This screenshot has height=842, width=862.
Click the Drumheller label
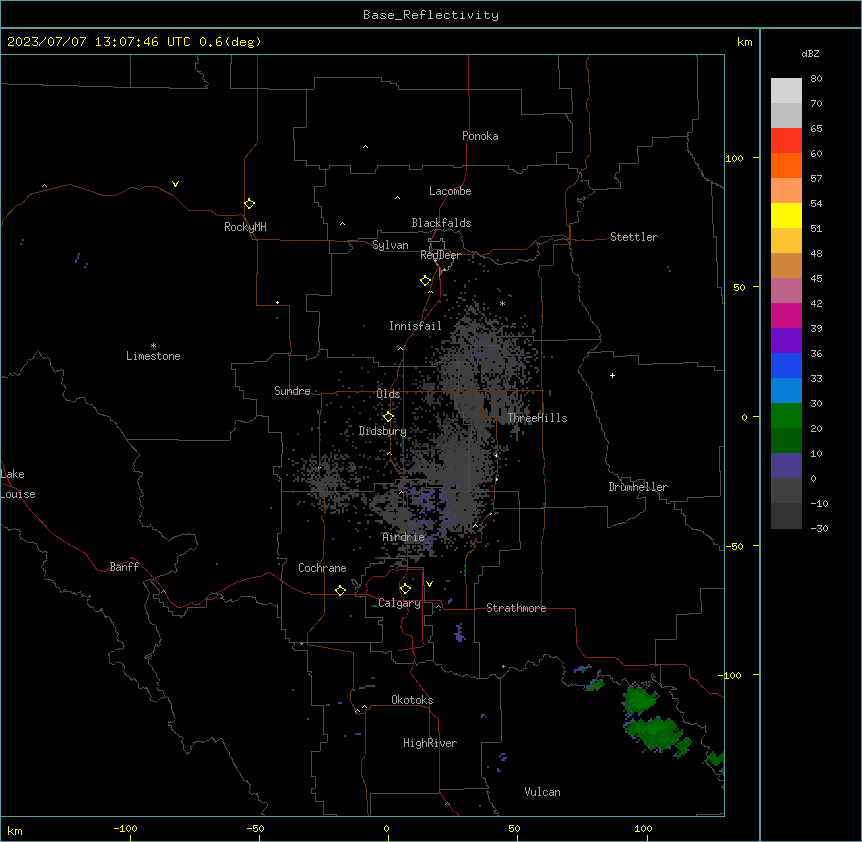[638, 487]
